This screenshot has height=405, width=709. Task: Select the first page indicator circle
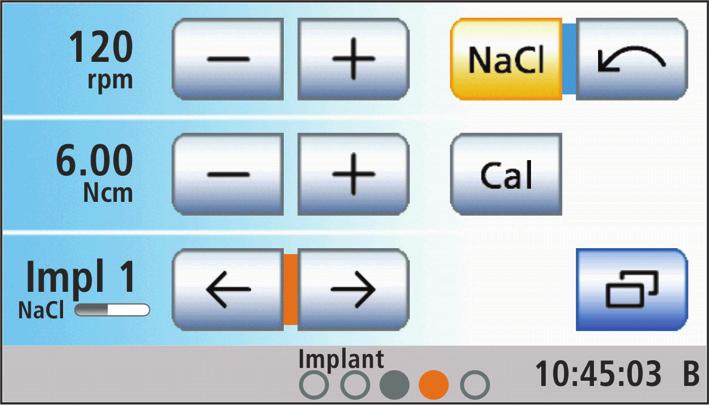click(314, 385)
